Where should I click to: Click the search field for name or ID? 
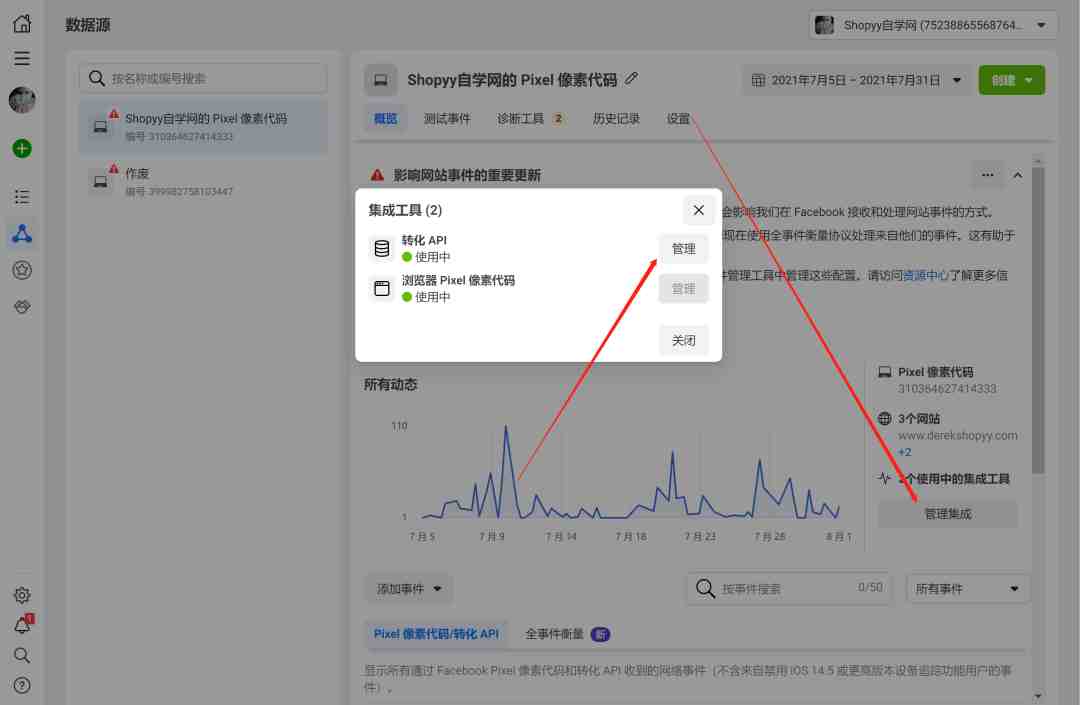(x=203, y=78)
